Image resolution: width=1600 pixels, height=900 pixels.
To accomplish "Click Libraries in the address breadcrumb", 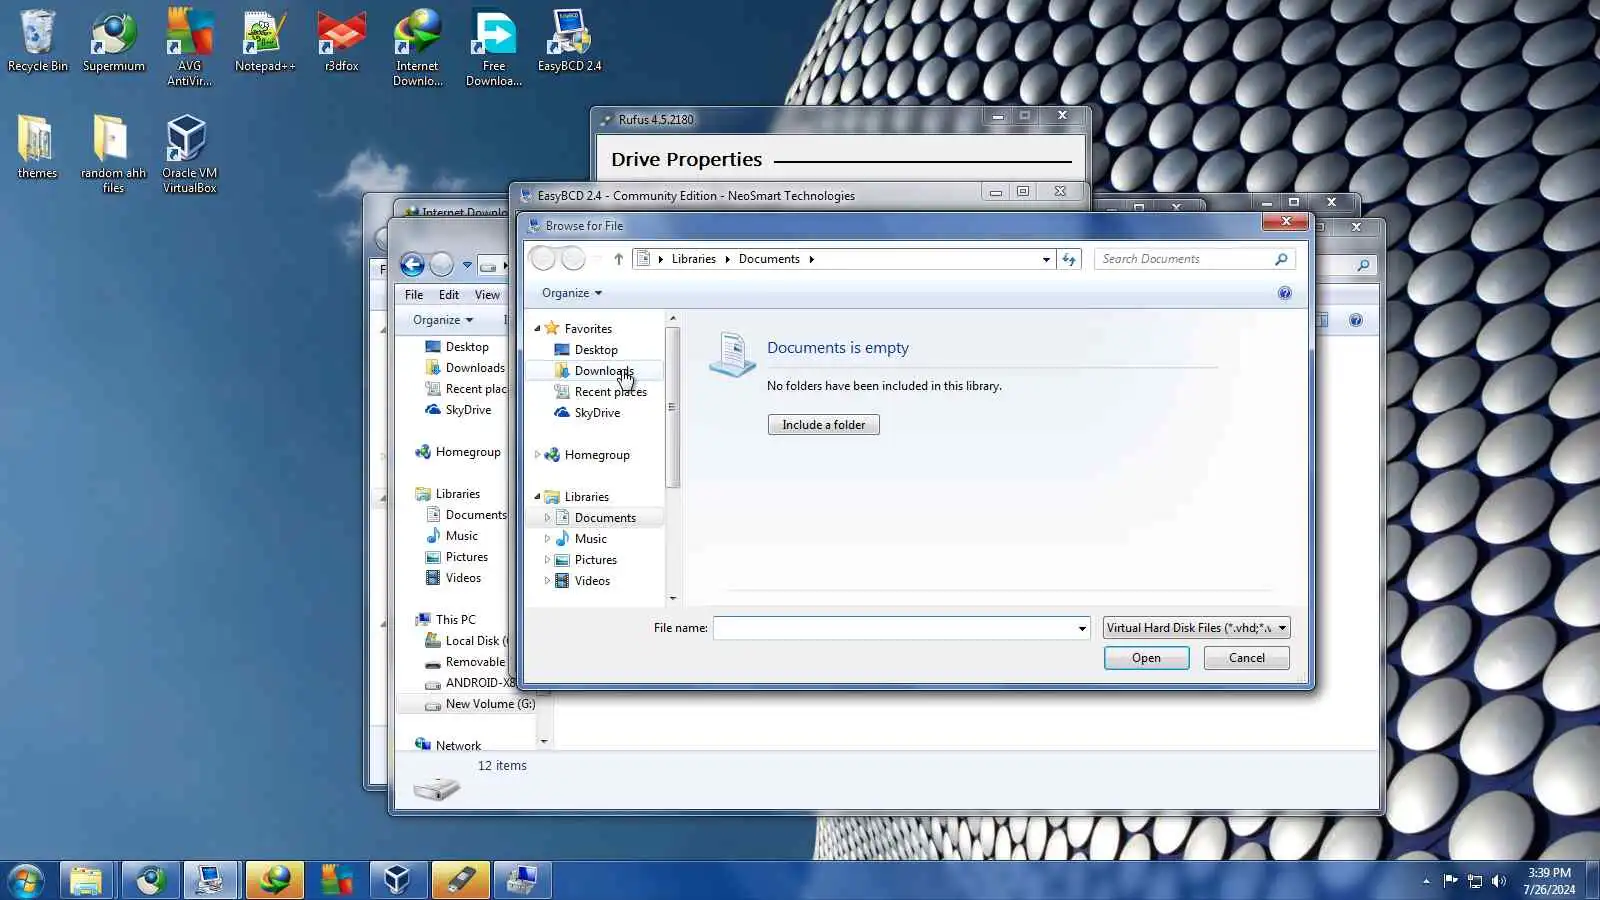I will (x=694, y=259).
